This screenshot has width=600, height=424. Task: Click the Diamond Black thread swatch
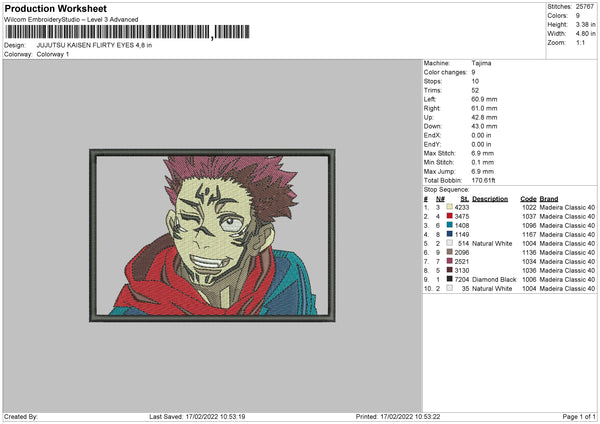tap(450, 279)
